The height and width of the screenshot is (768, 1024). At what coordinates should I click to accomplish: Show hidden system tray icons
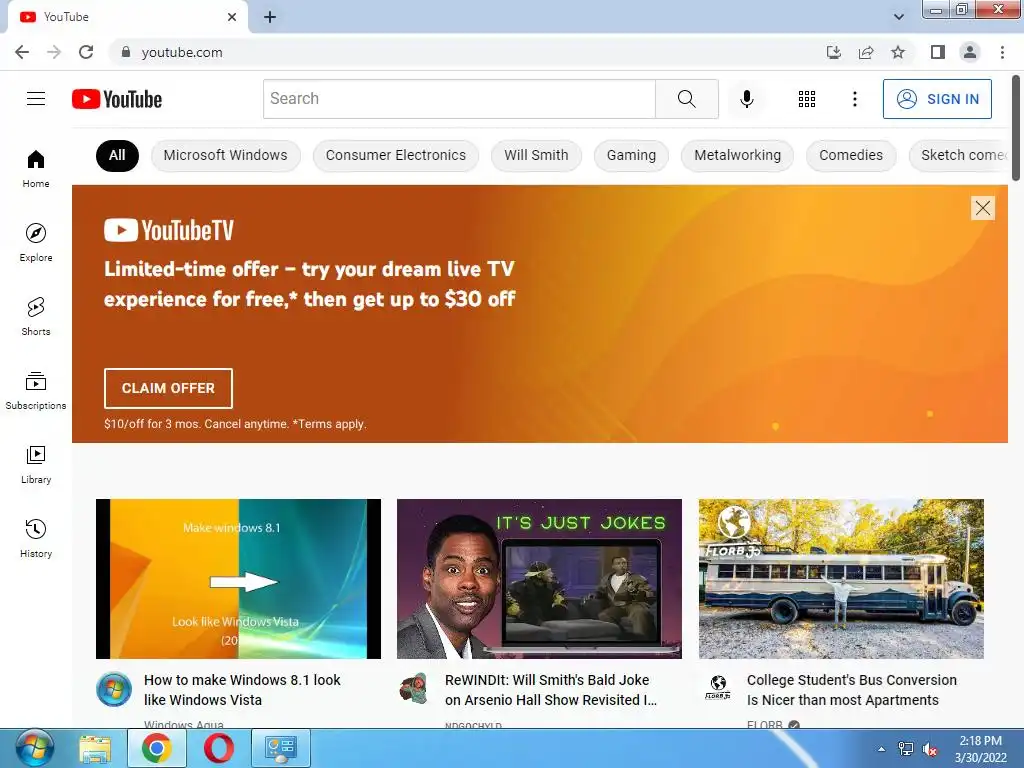(882, 749)
